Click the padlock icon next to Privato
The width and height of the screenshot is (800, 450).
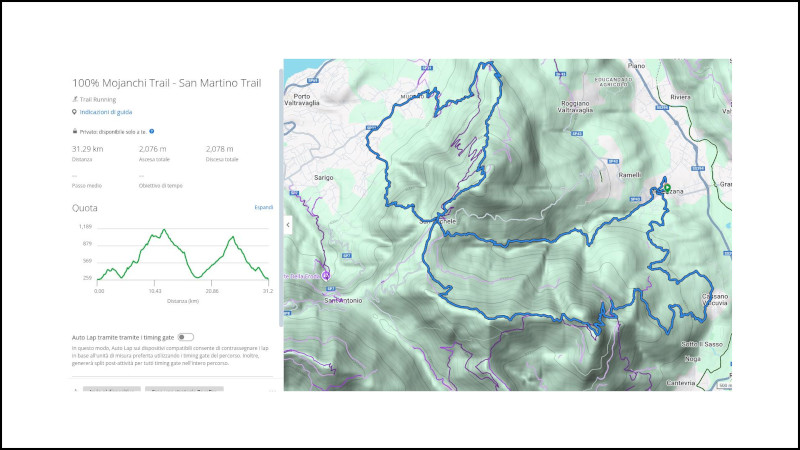coord(75,131)
